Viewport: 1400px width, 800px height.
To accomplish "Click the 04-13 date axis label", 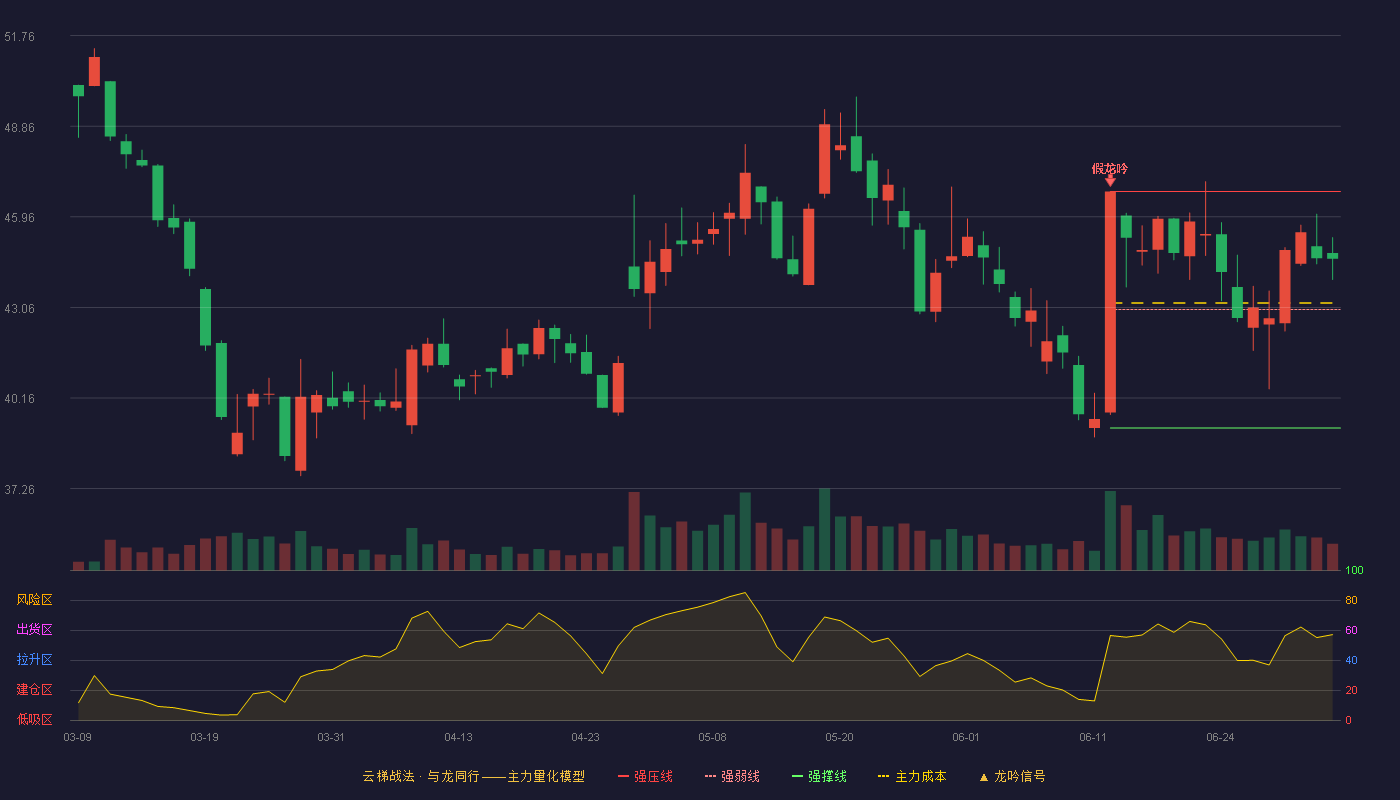I will click(458, 737).
